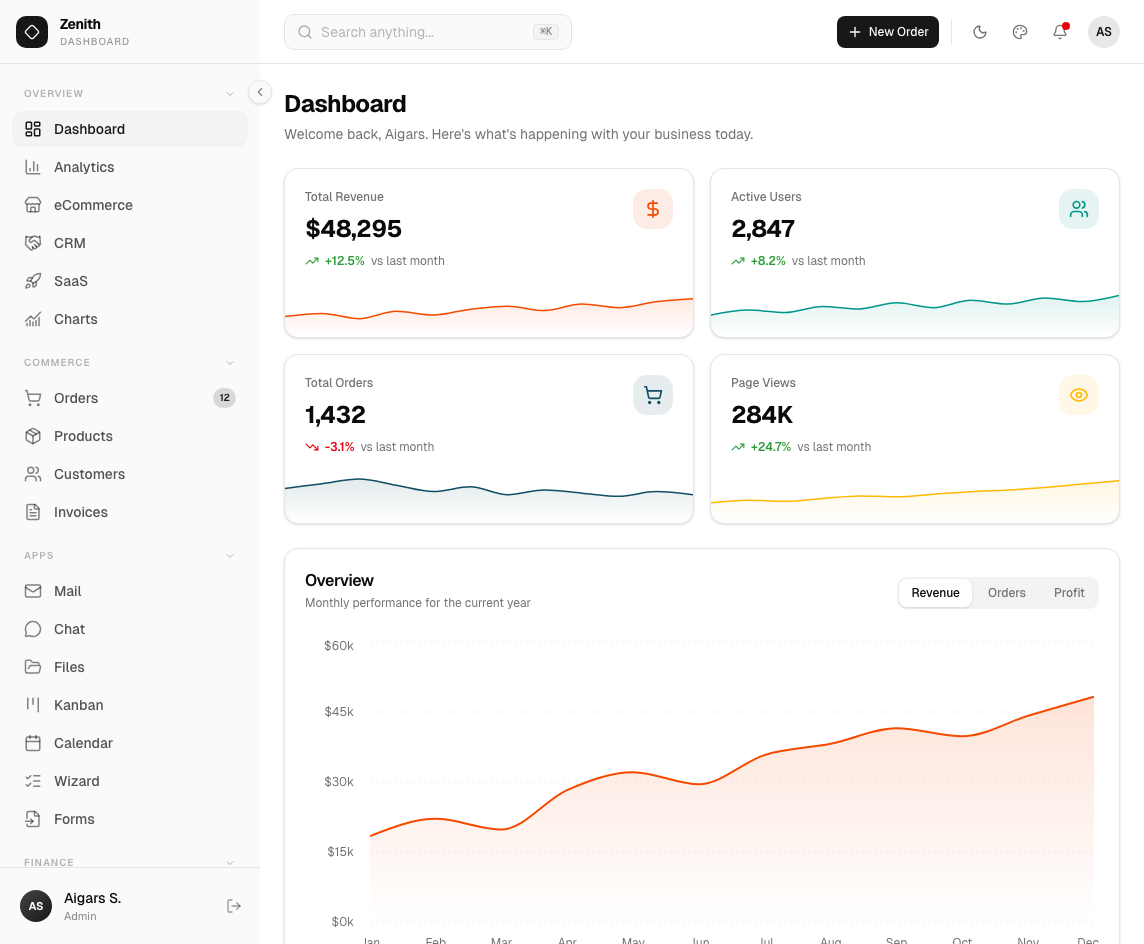Open the theme palette customizer

pos(1020,32)
